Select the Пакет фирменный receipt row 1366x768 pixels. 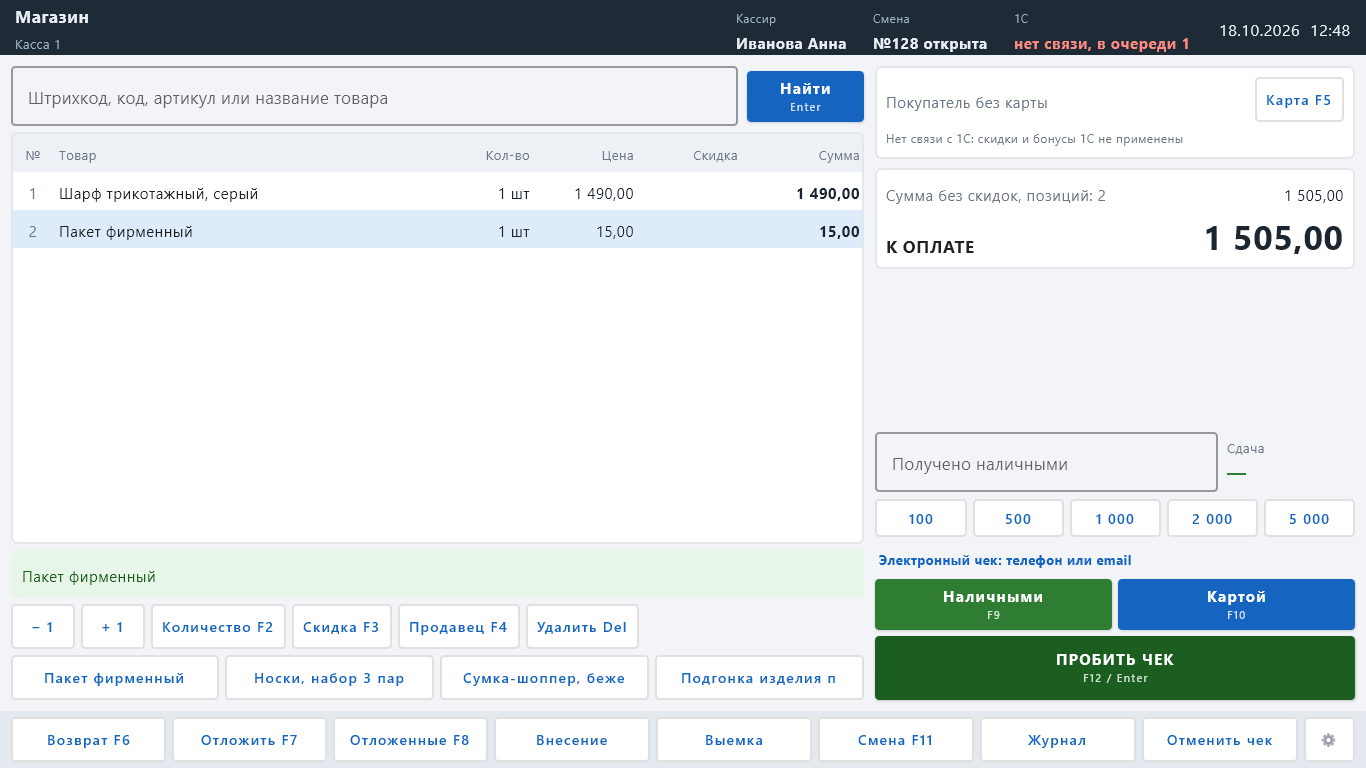click(437, 231)
